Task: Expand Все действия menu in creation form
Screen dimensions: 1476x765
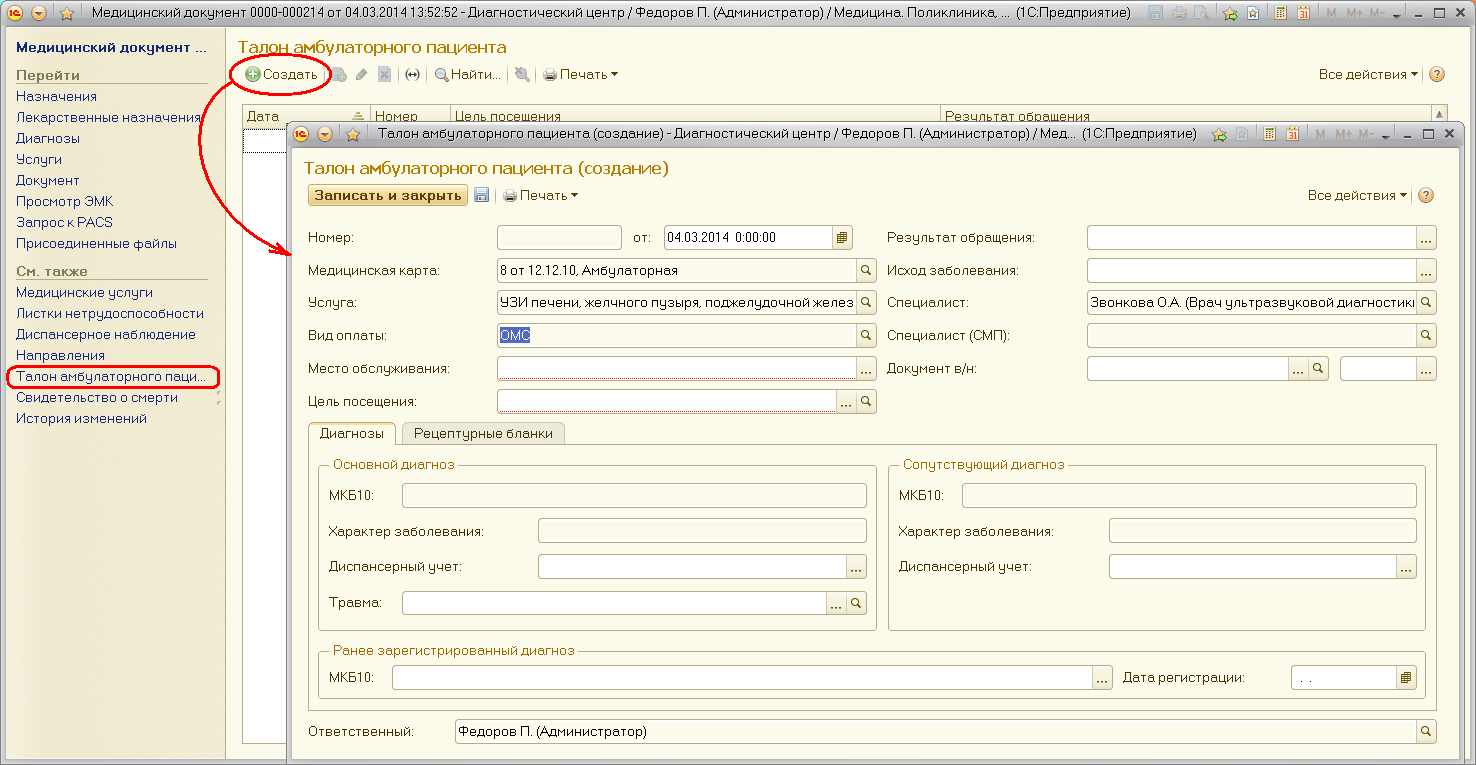Action: click(x=1357, y=196)
